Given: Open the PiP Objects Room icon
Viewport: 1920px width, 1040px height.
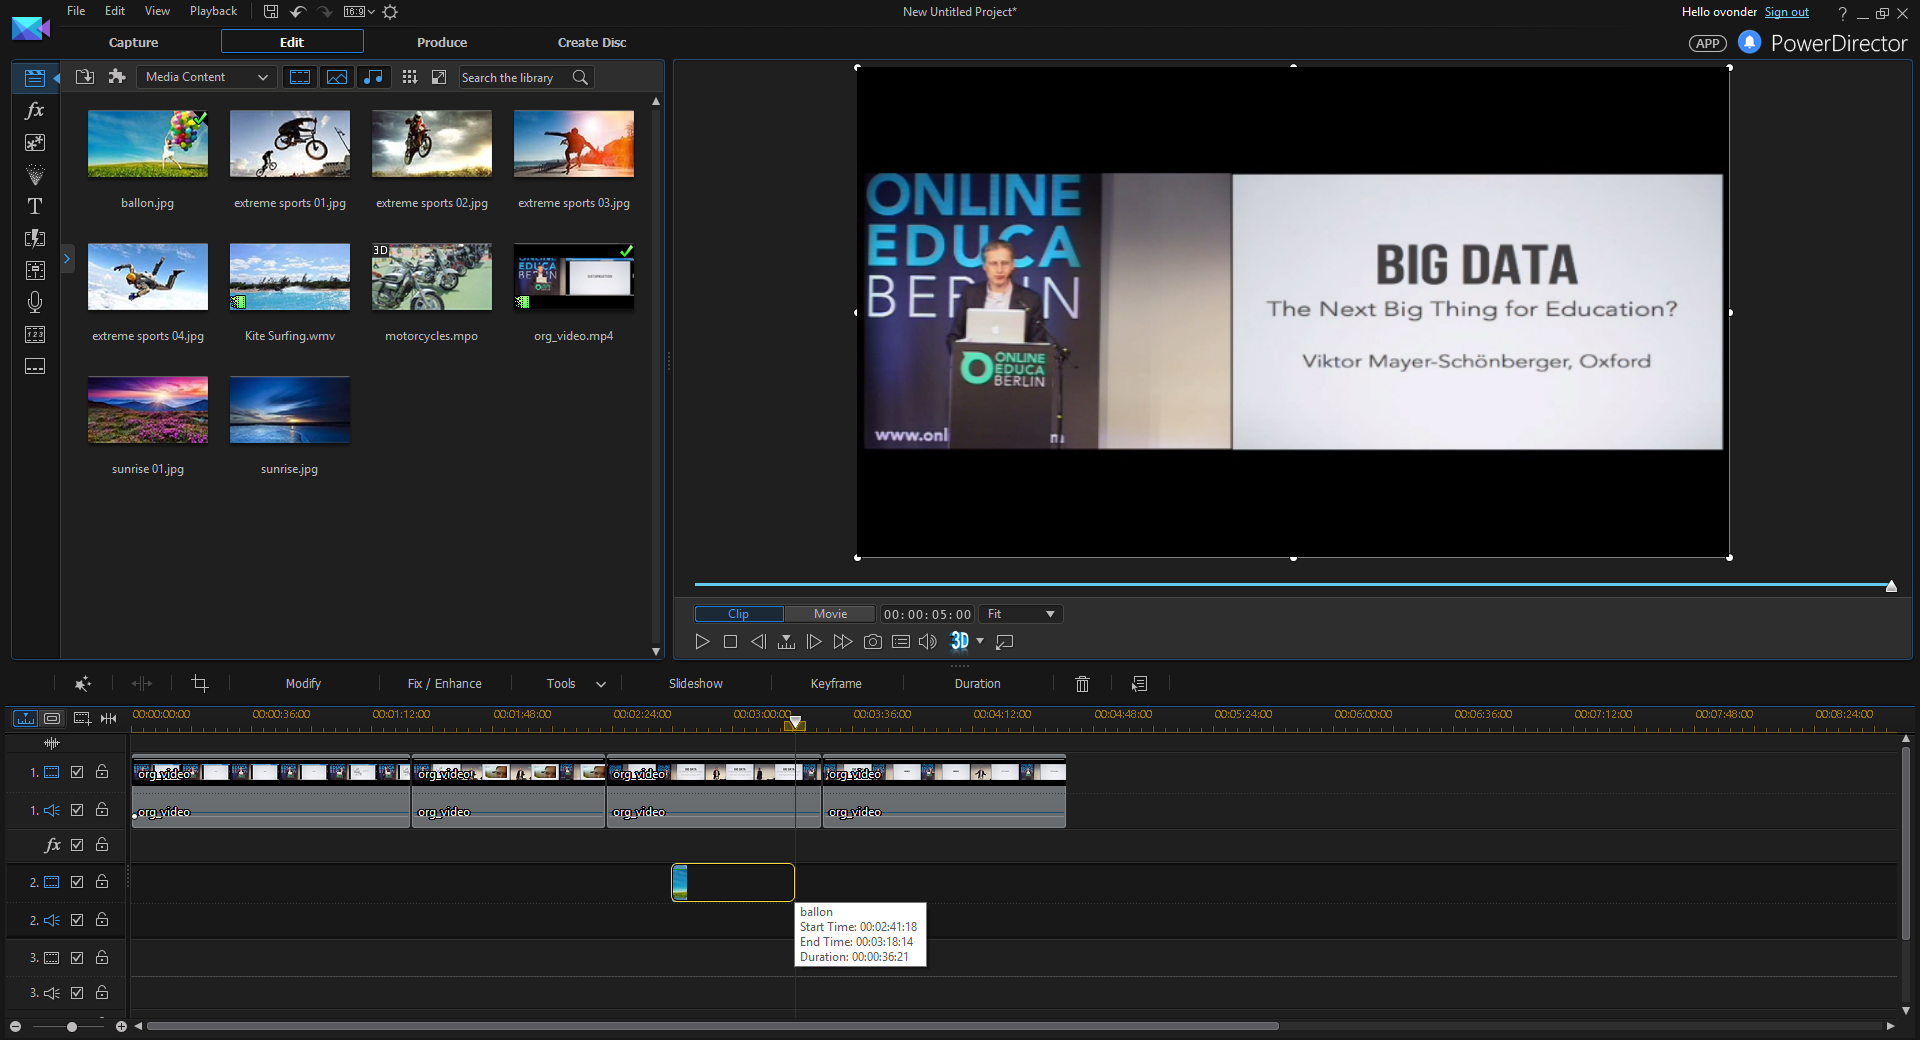Looking at the screenshot, I should coord(34,142).
